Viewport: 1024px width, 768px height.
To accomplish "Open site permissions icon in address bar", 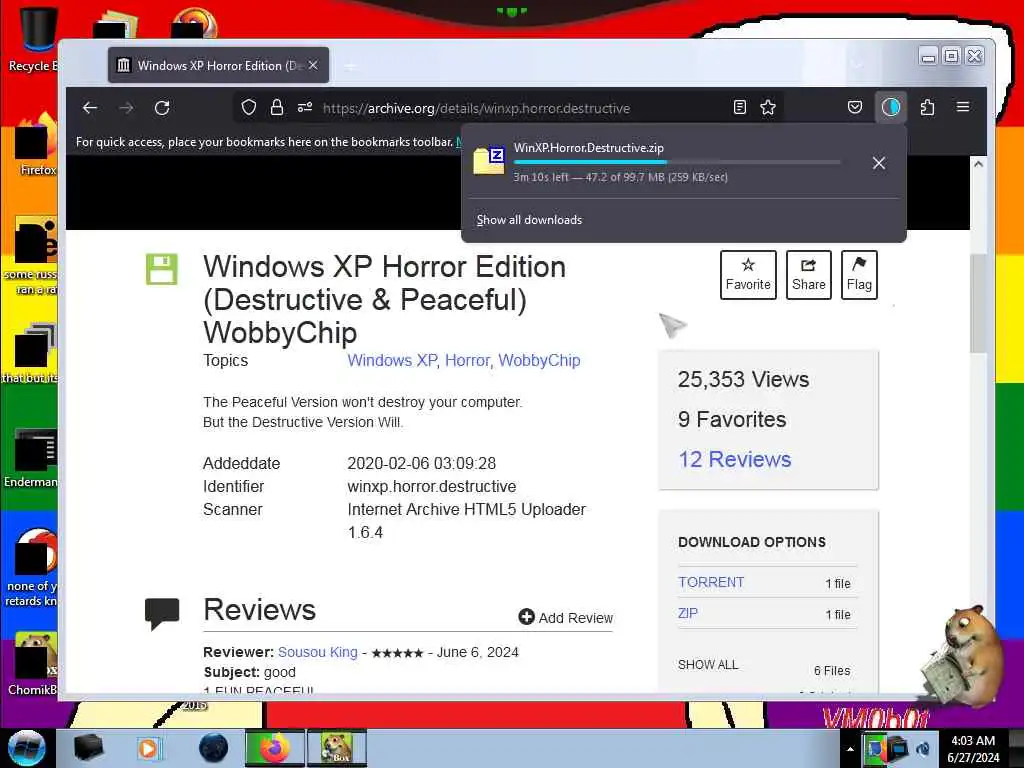I will coord(305,107).
